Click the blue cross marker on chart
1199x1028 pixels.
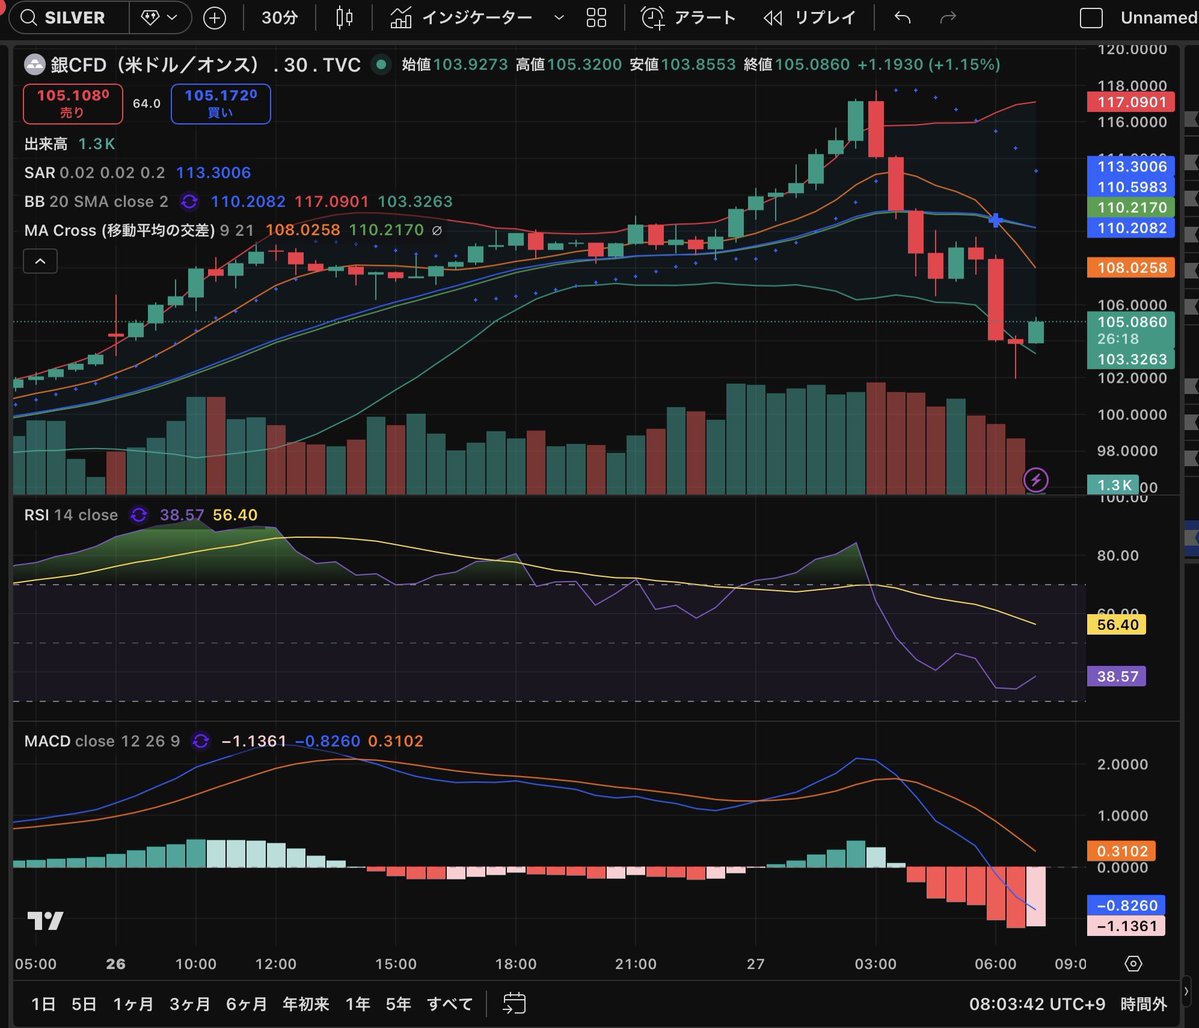click(996, 220)
